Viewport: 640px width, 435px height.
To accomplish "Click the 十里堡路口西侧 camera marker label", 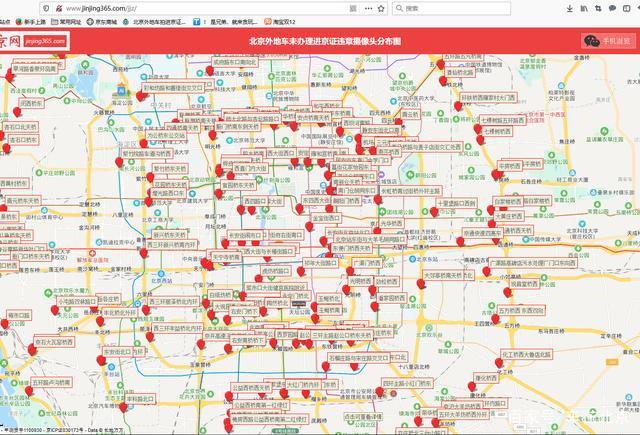I will 460,203.
